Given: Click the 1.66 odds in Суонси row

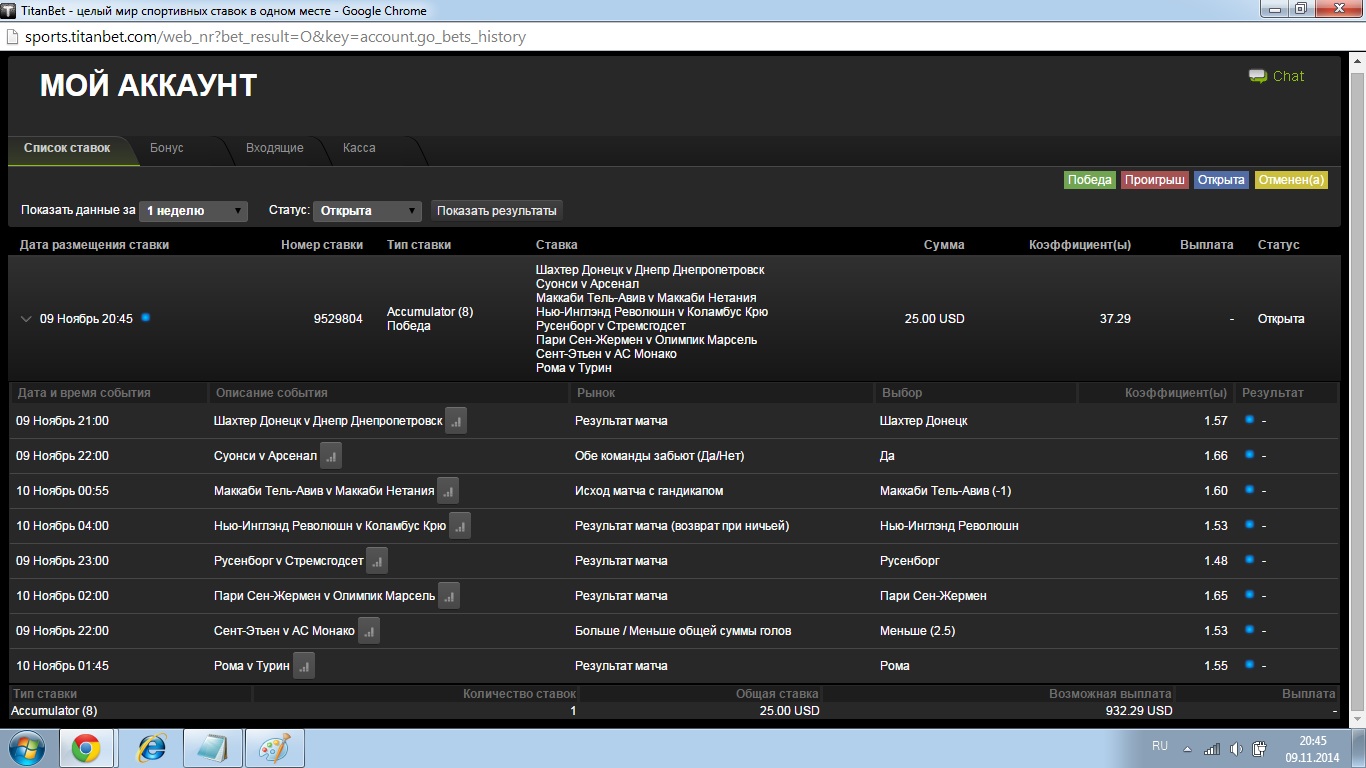Looking at the screenshot, I should coord(1215,456).
